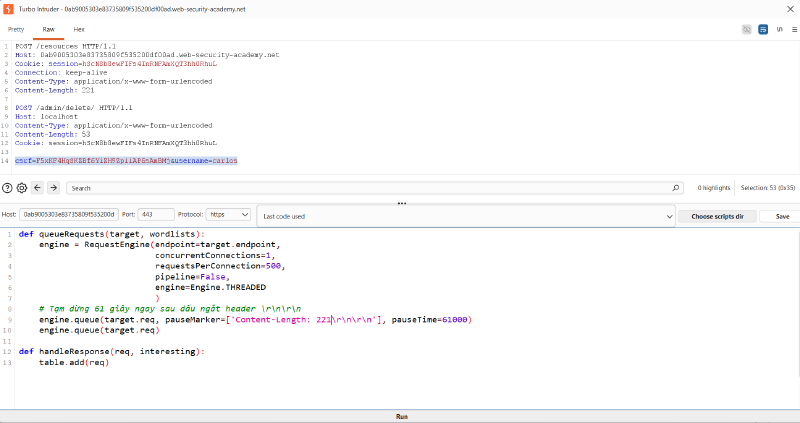
Task: Click the POST /resources HTTP/1.1 request line
Action: pyautogui.click(x=65, y=46)
